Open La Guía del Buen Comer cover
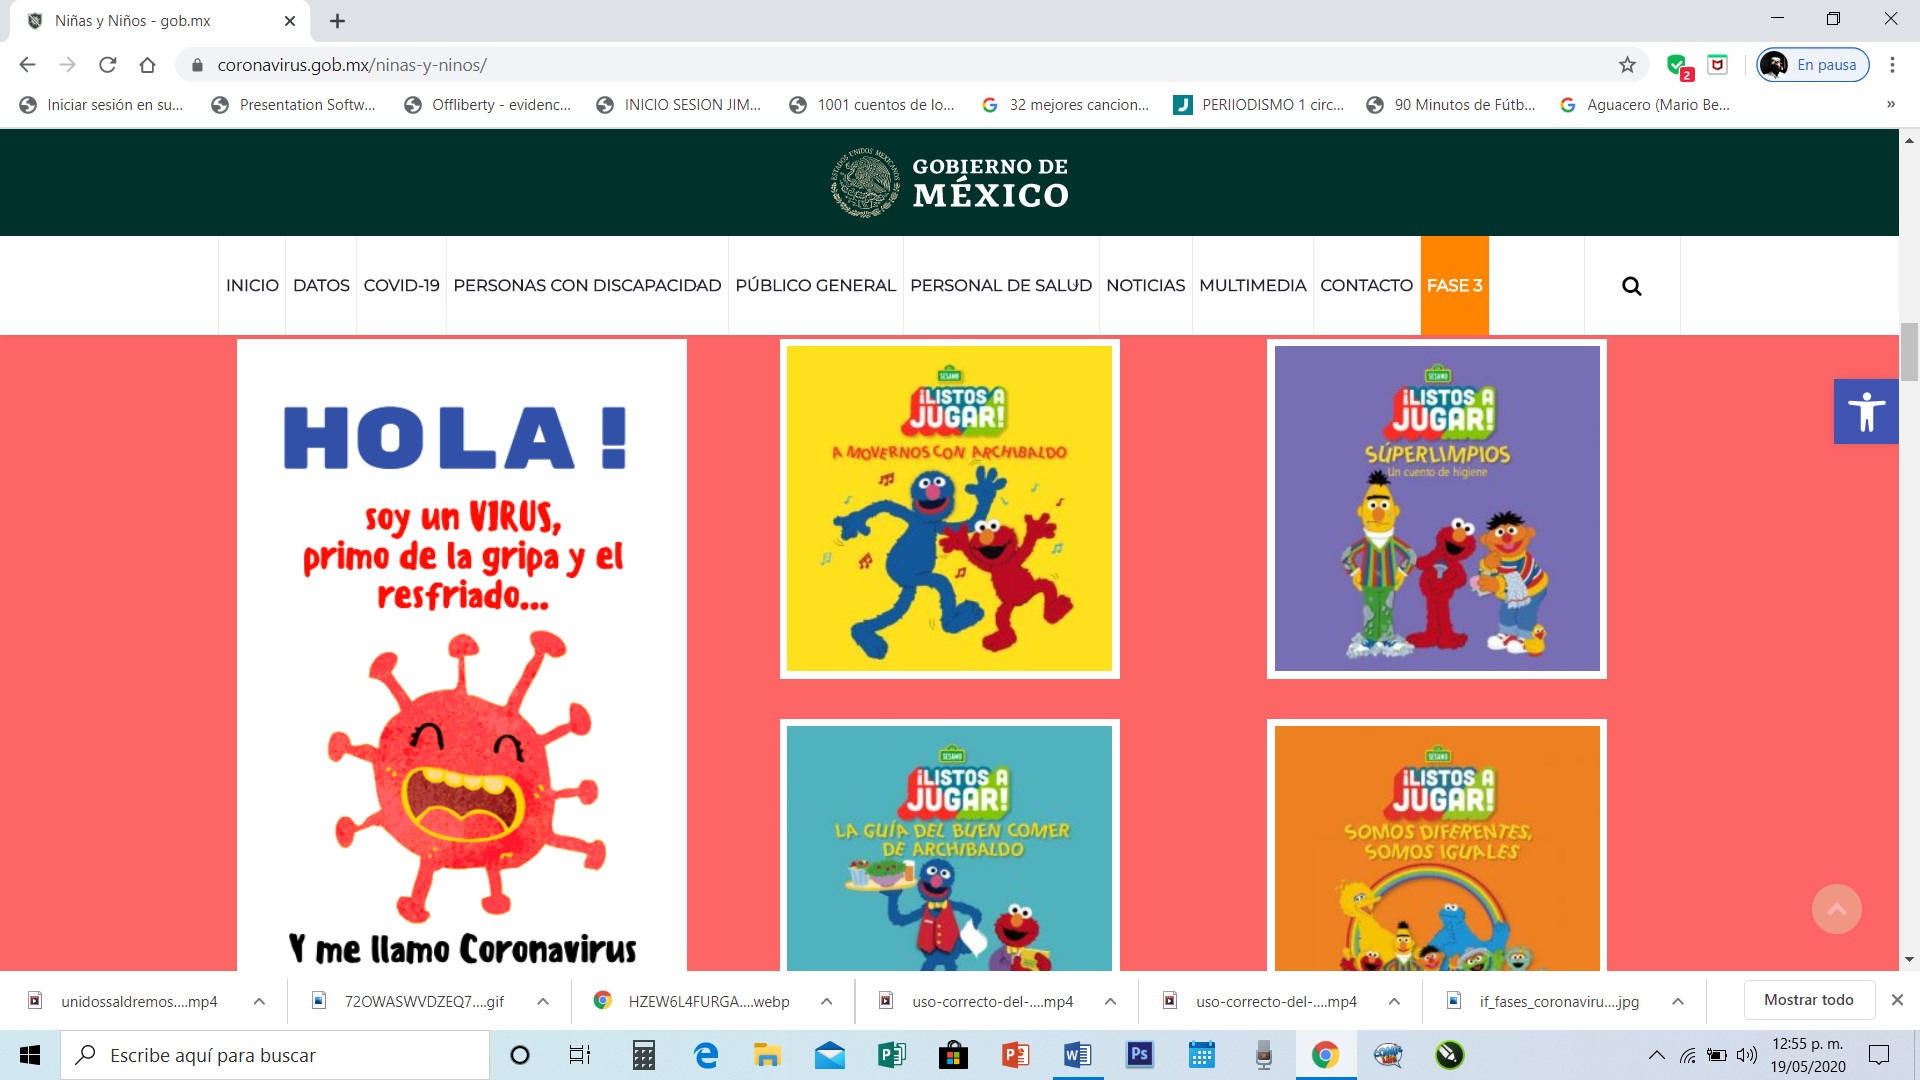1920x1080 pixels. point(949,846)
